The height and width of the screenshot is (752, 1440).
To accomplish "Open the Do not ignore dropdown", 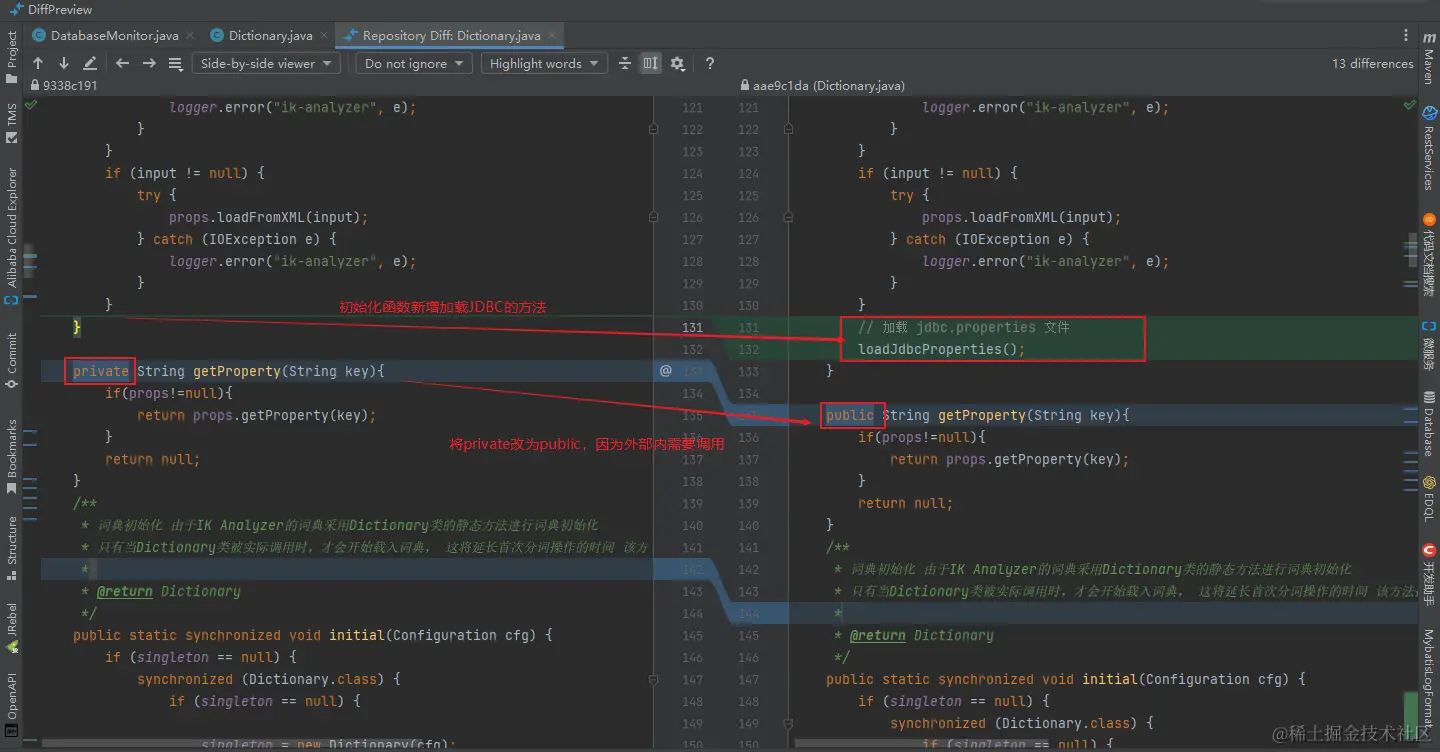I will (x=414, y=63).
